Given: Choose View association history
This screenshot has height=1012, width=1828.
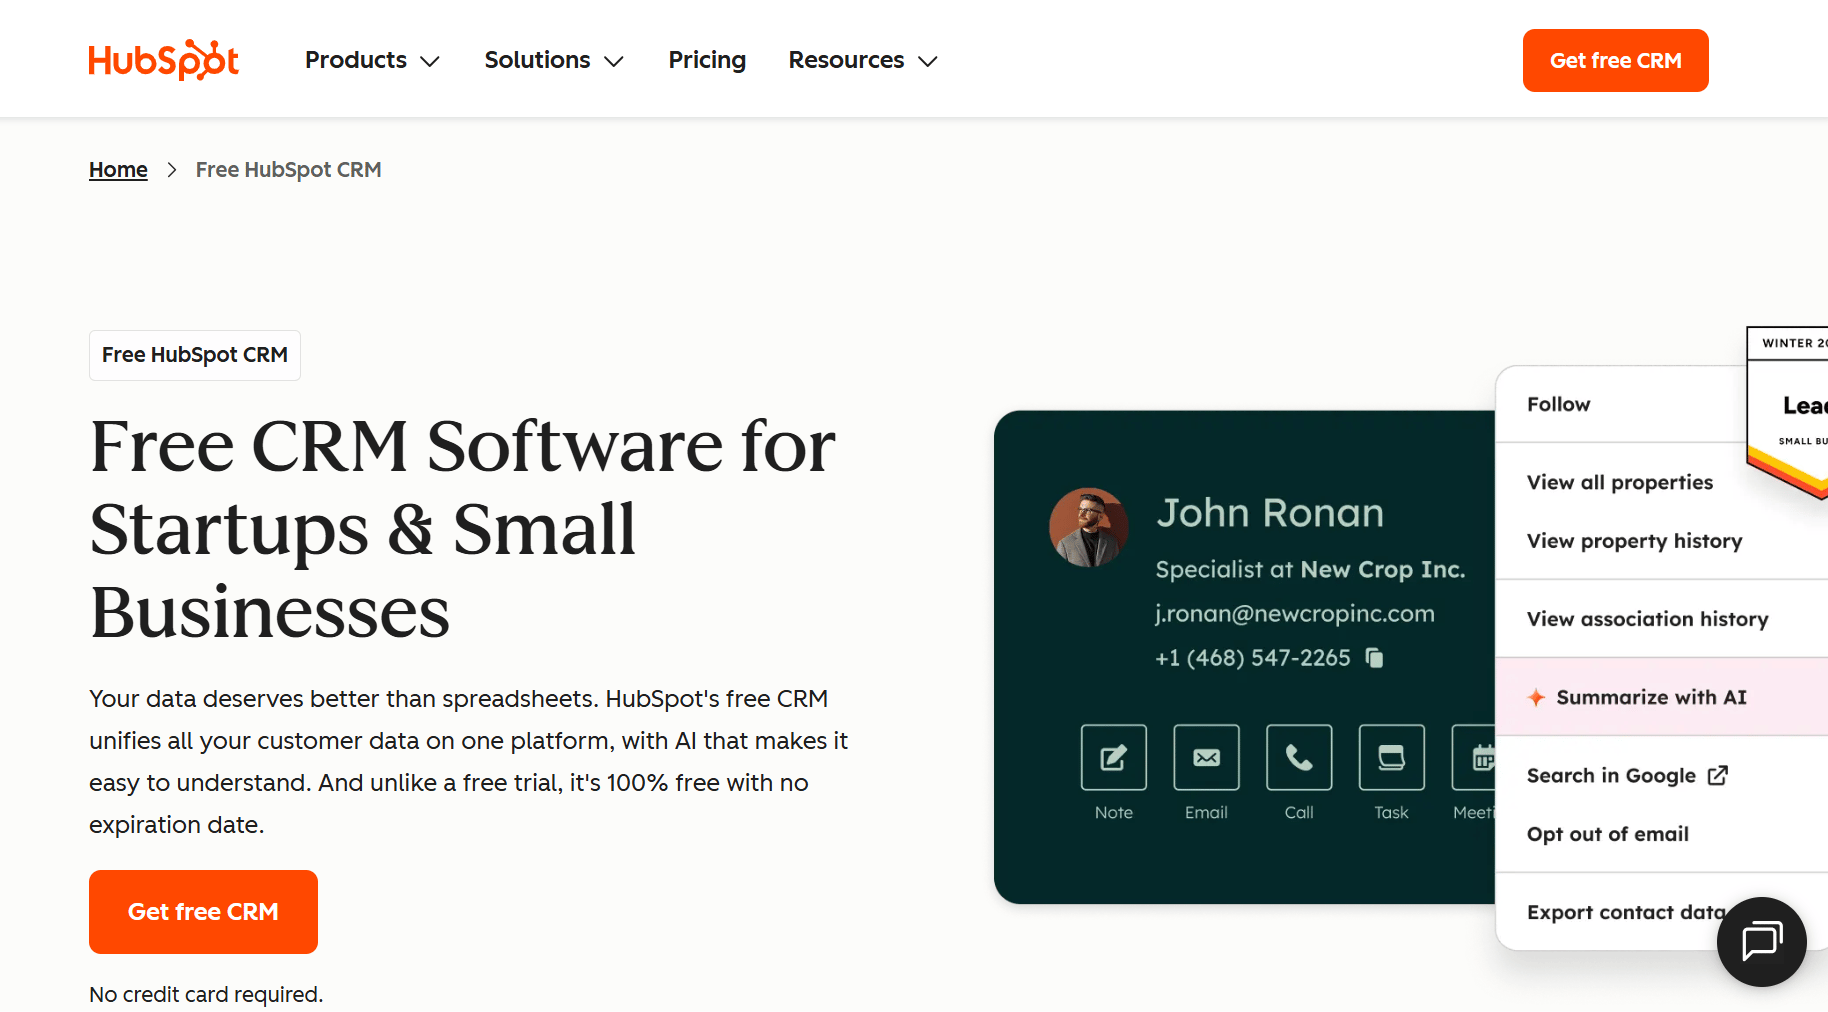Looking at the screenshot, I should point(1647,619).
